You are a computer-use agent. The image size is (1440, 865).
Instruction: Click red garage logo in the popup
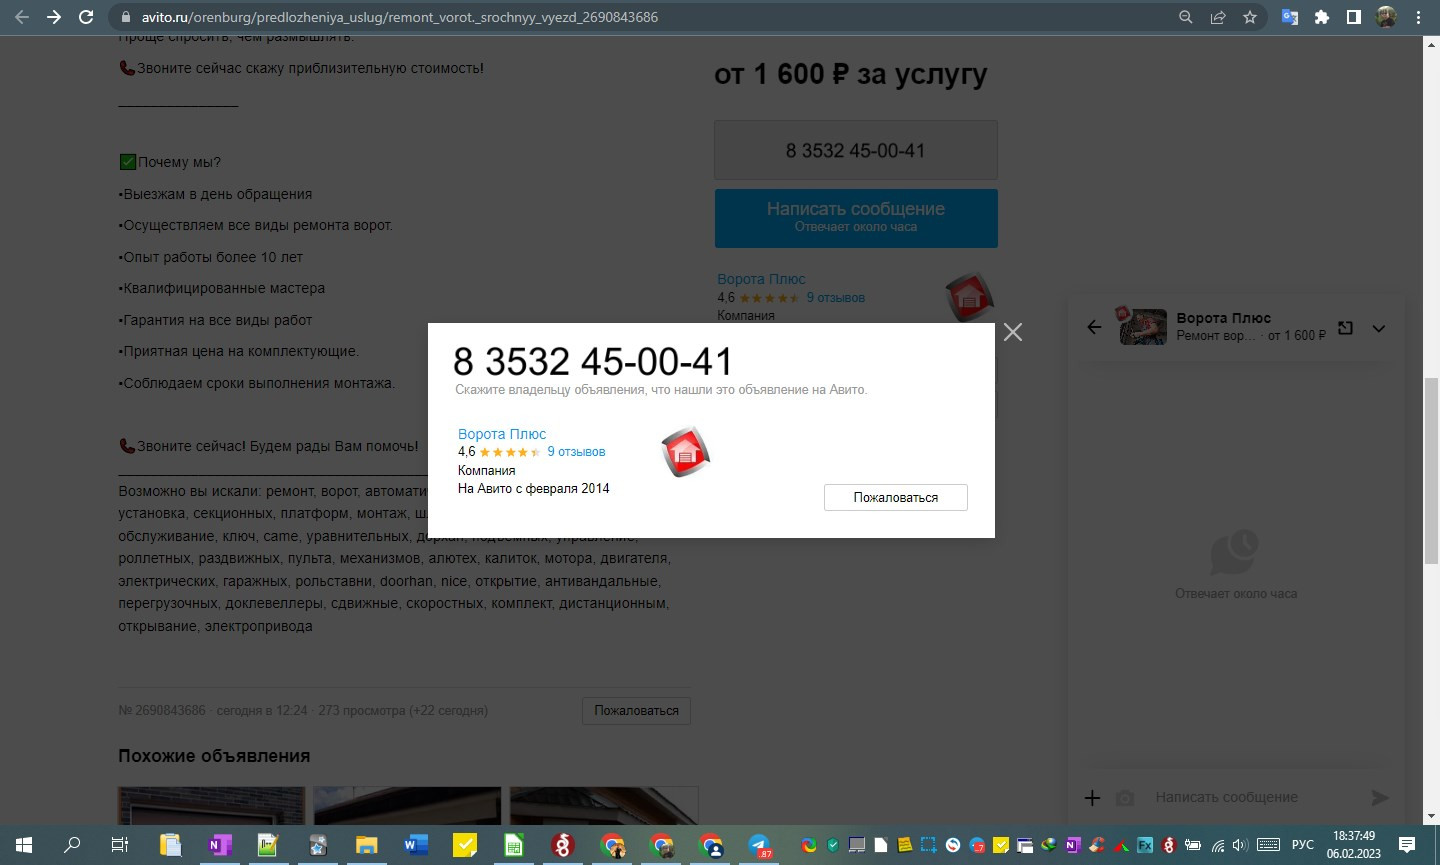(x=686, y=452)
